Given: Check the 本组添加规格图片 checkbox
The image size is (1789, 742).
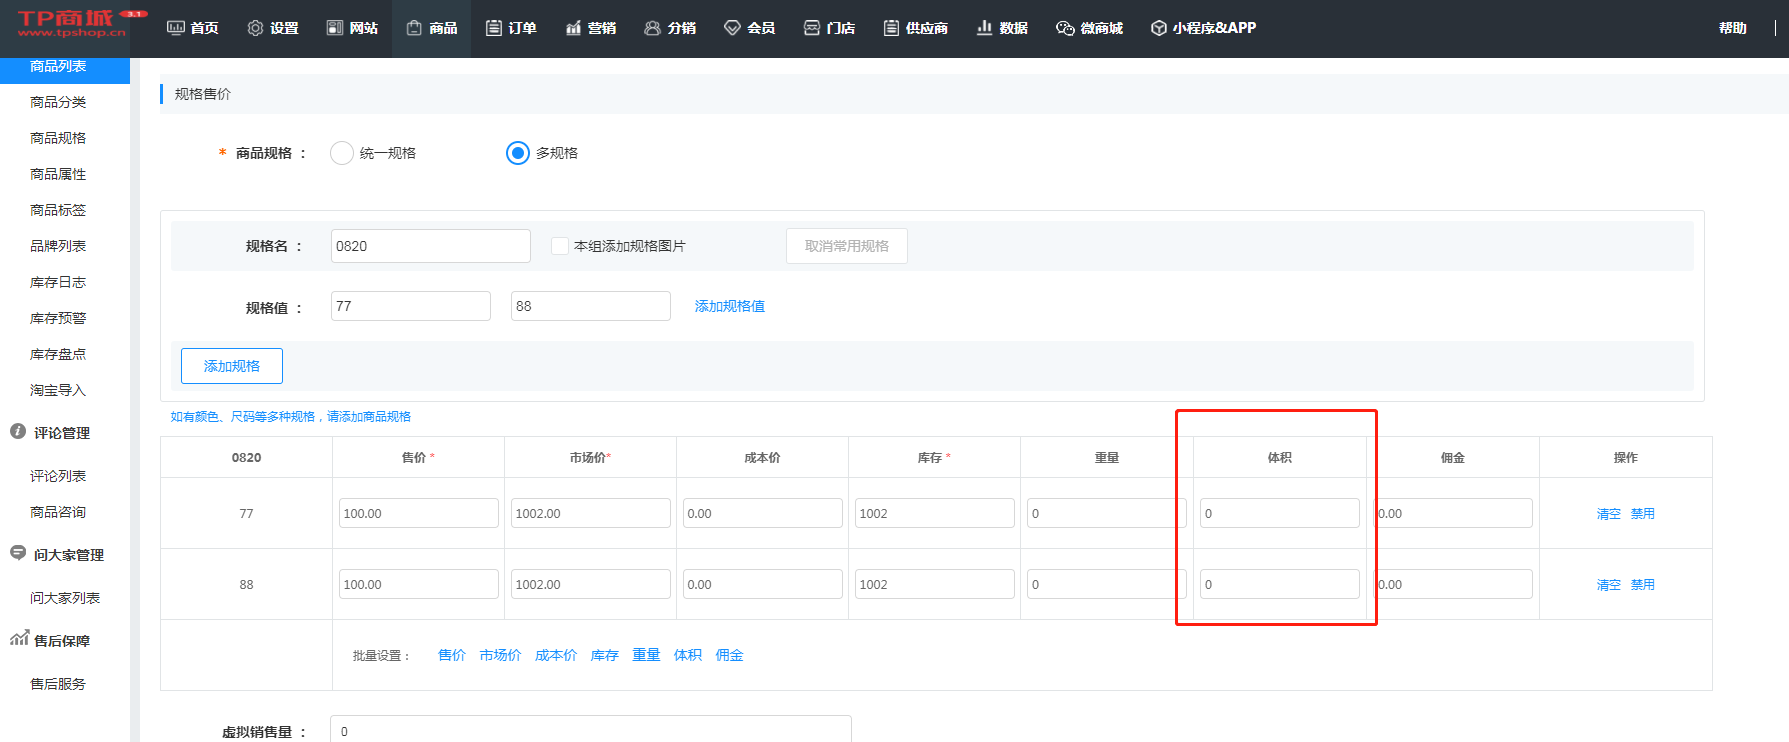Looking at the screenshot, I should click(560, 246).
